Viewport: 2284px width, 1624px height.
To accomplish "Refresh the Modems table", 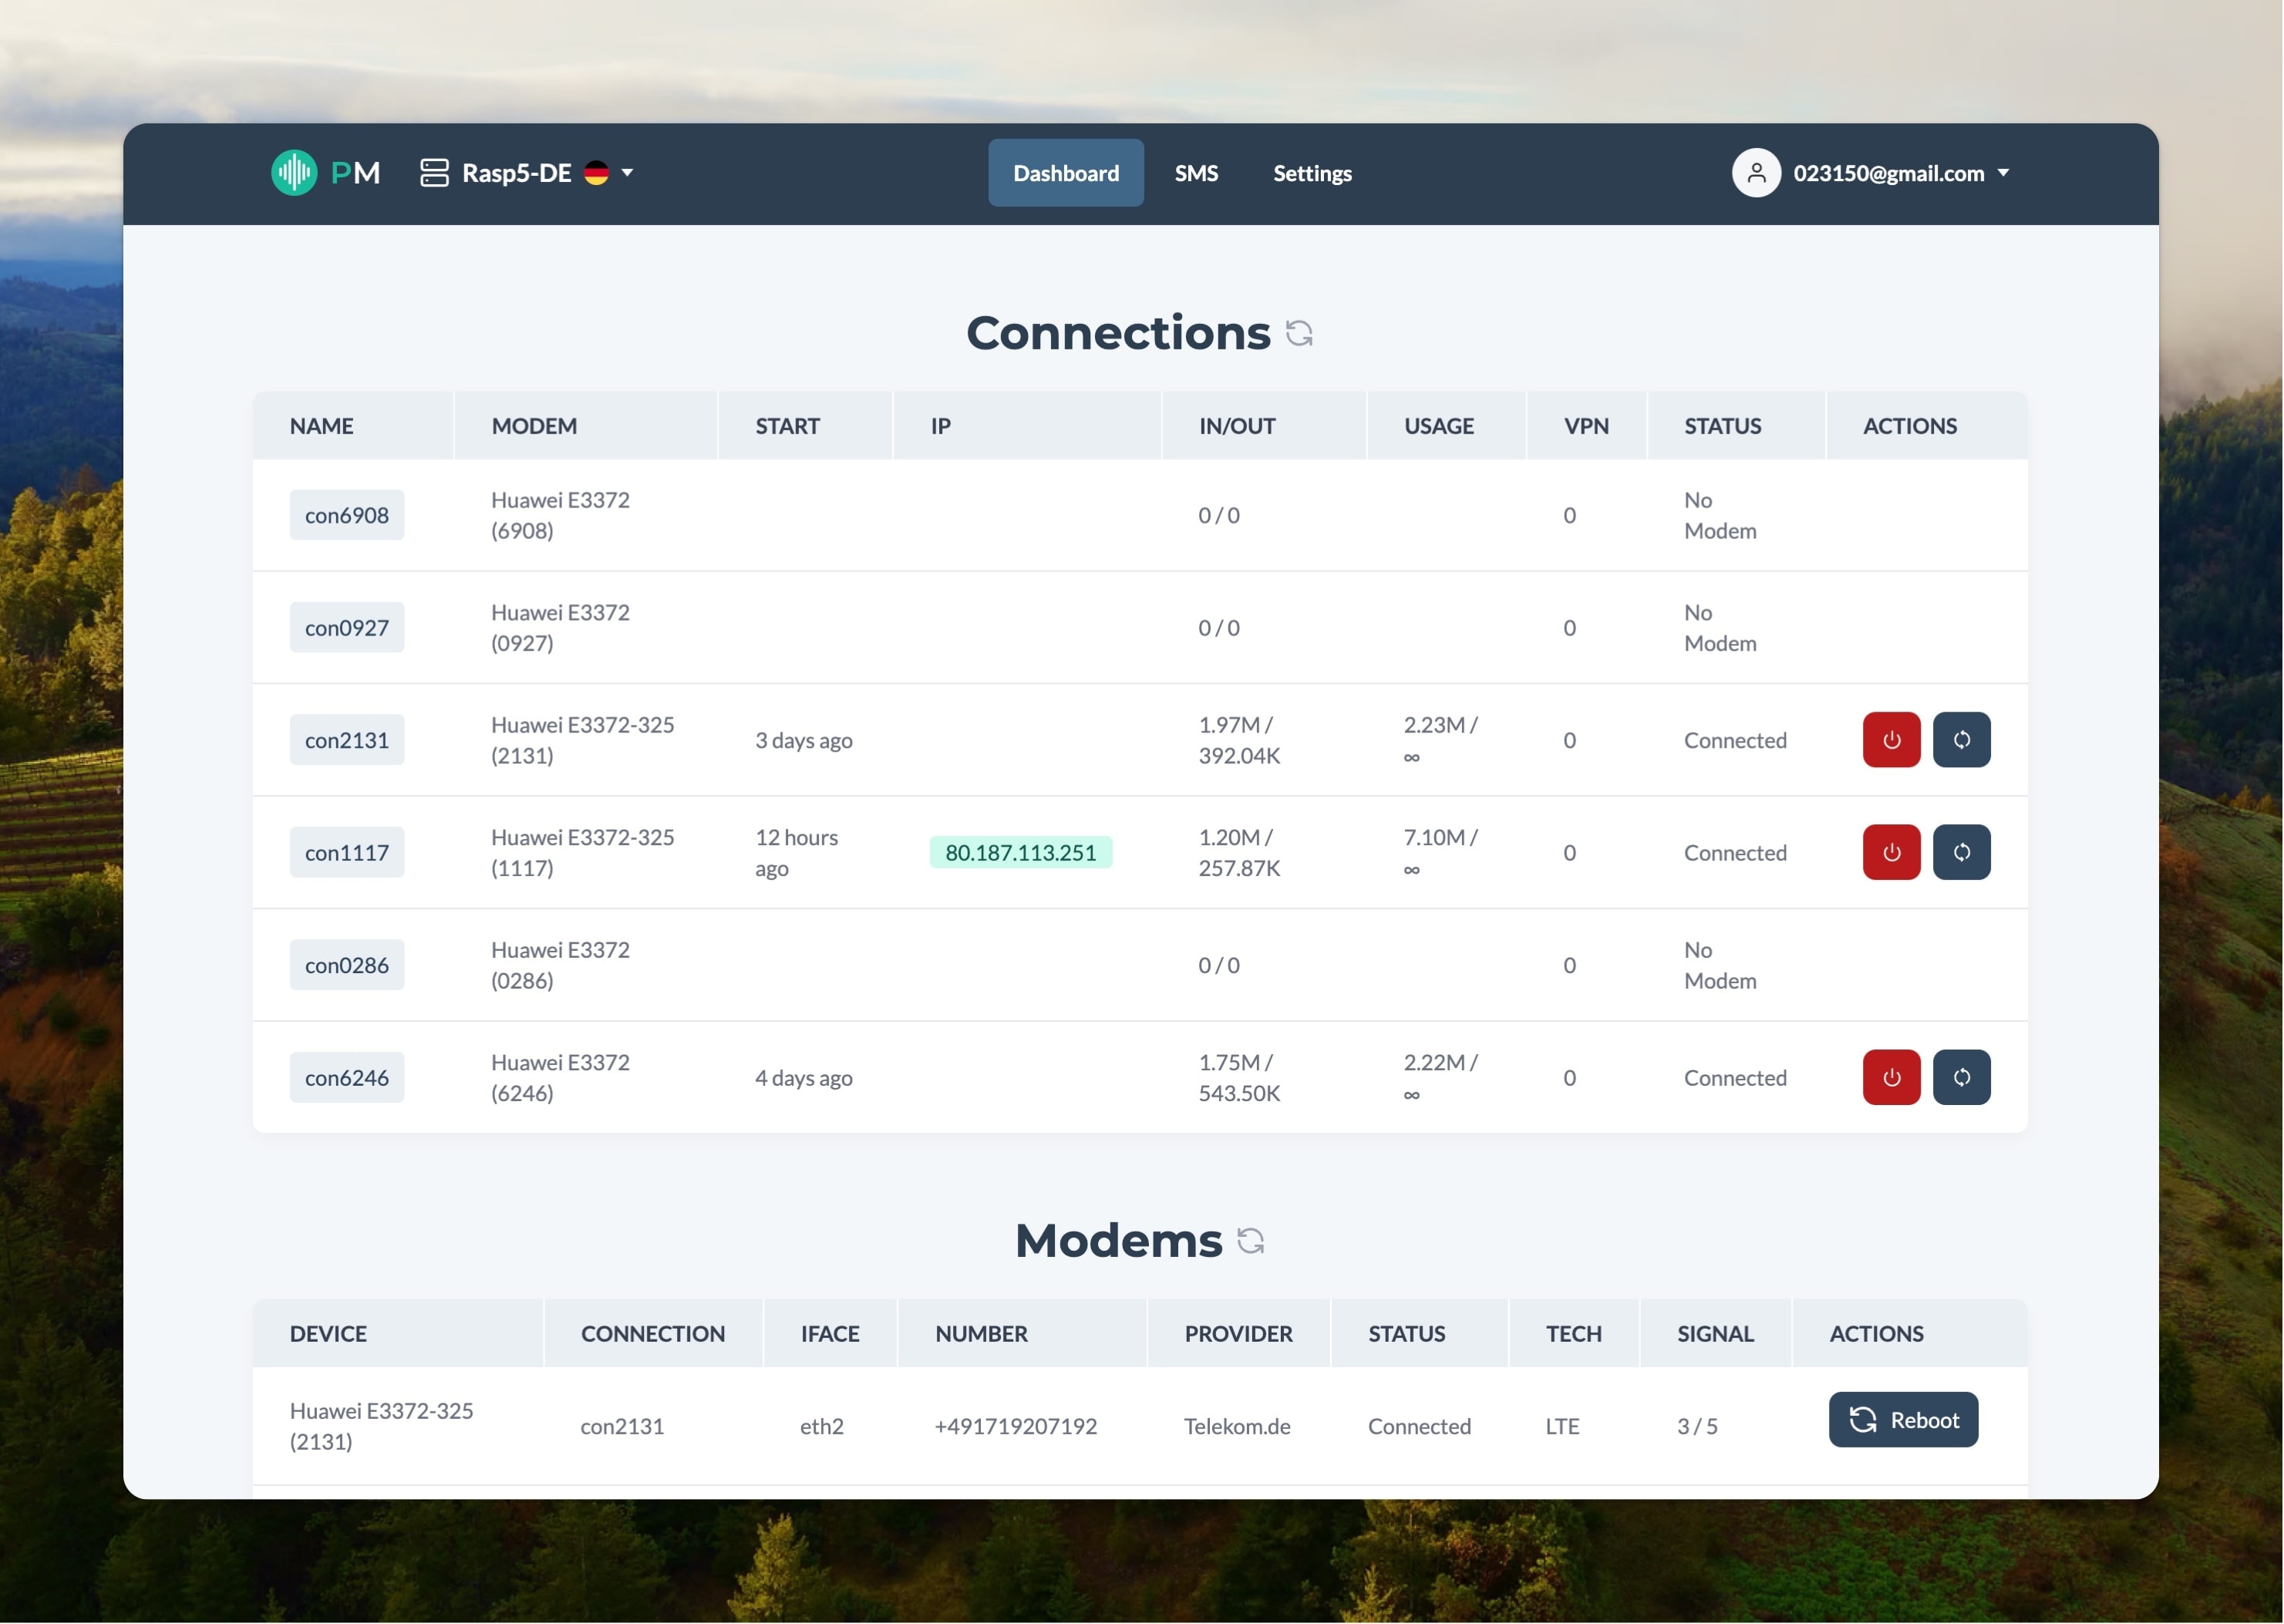I will click(x=1250, y=1241).
